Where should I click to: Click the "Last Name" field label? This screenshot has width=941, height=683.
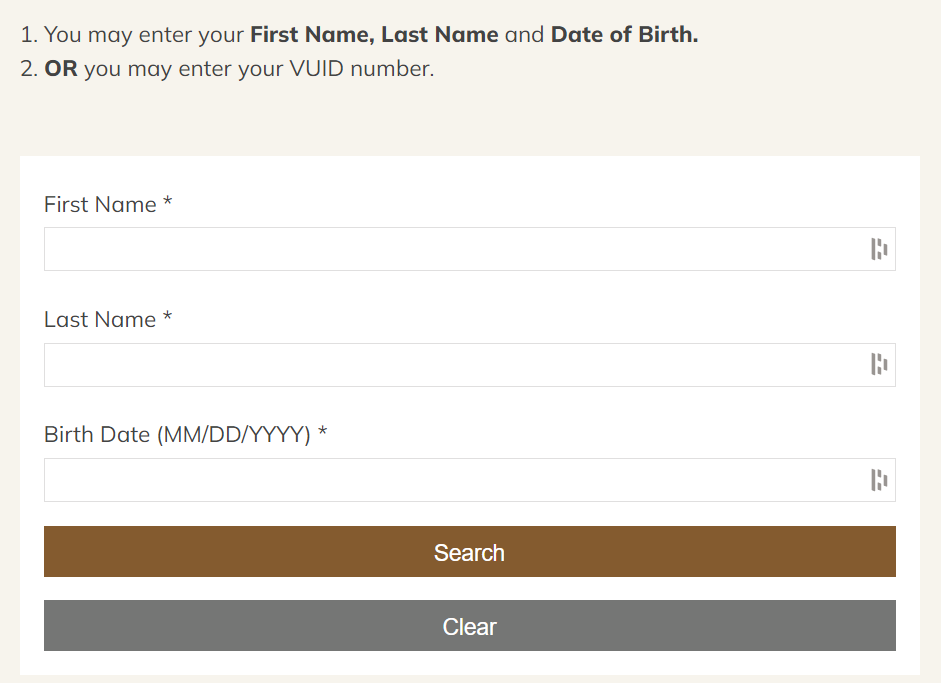pos(100,320)
